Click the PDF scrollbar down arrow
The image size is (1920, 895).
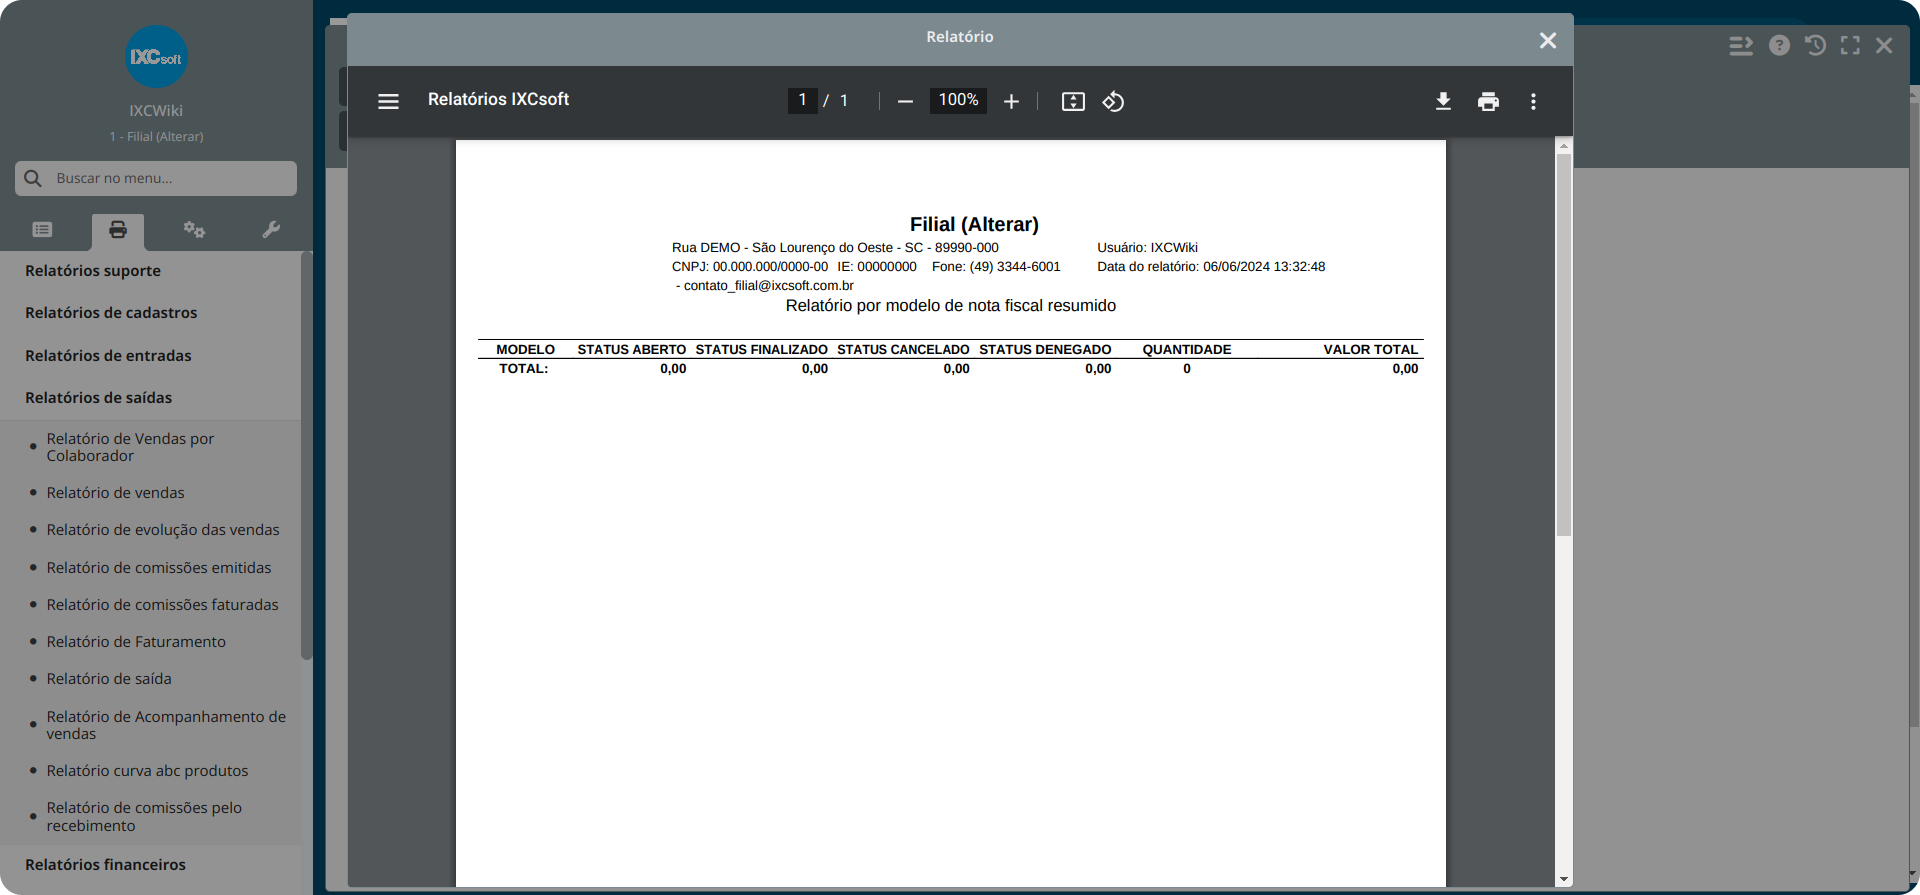click(1563, 879)
